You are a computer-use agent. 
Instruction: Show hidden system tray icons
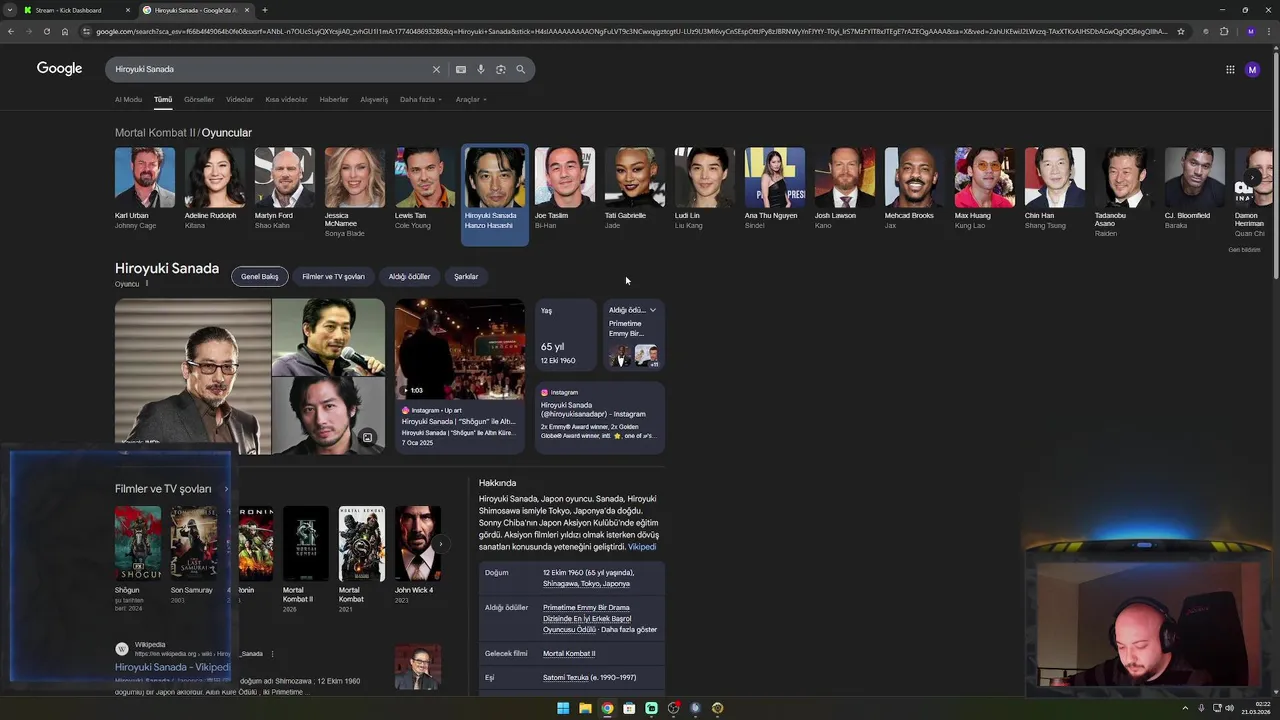tap(1185, 708)
